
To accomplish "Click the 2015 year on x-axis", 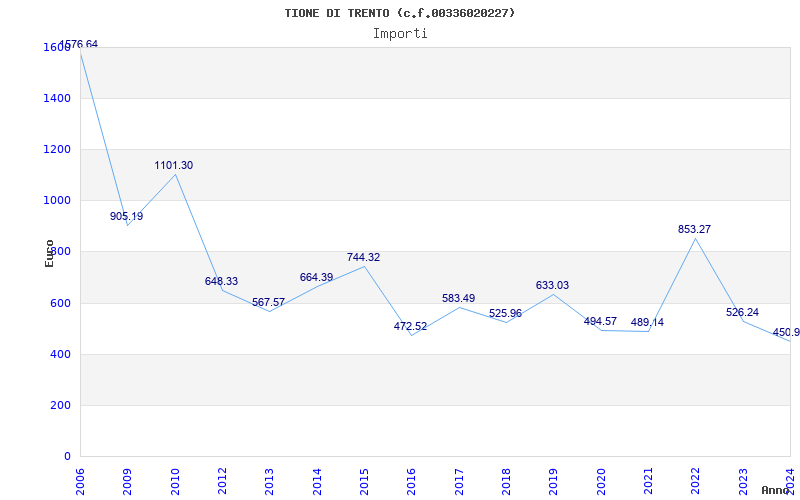I will 364,480.
